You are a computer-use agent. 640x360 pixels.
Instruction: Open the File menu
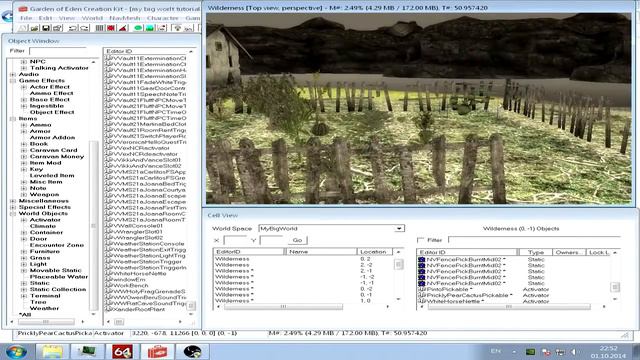point(26,18)
